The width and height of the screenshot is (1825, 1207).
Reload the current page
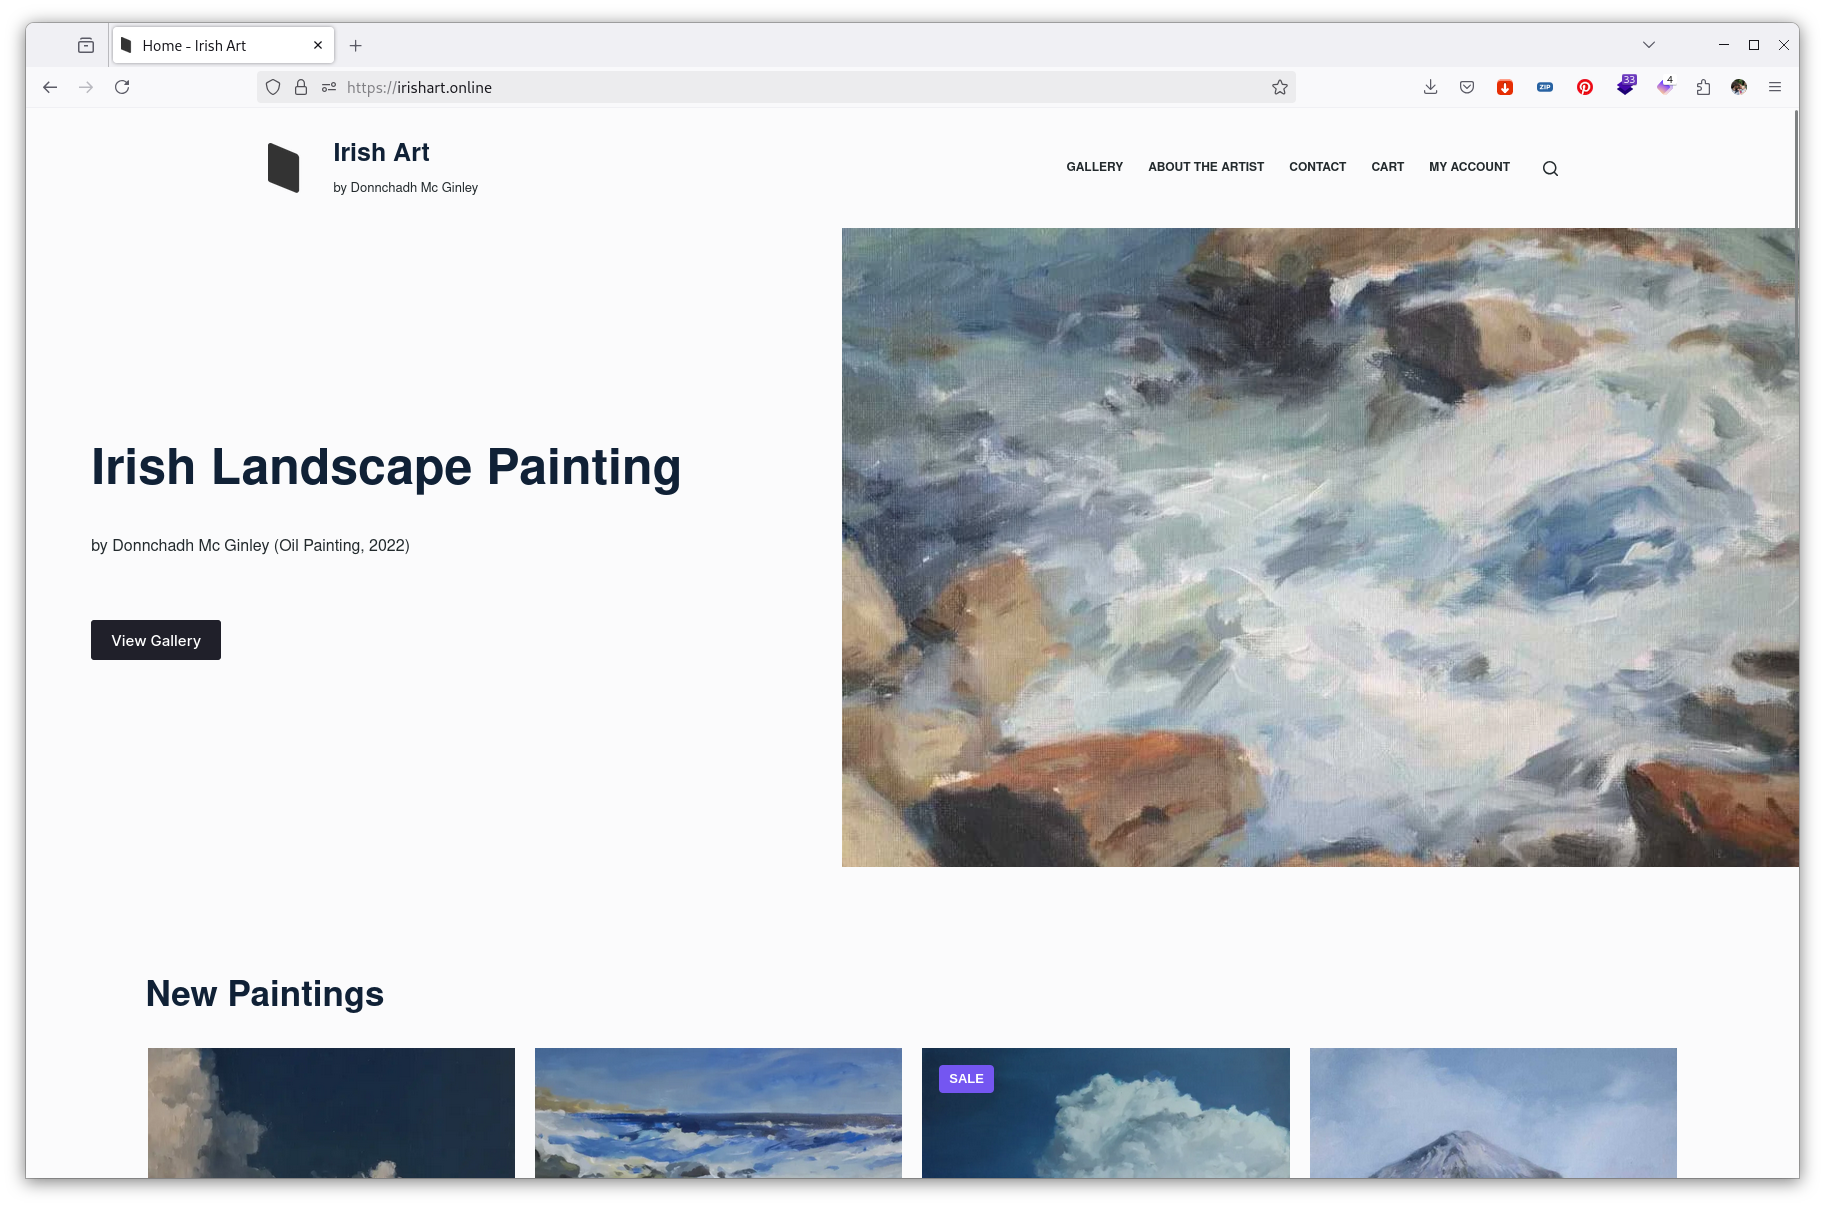122,87
